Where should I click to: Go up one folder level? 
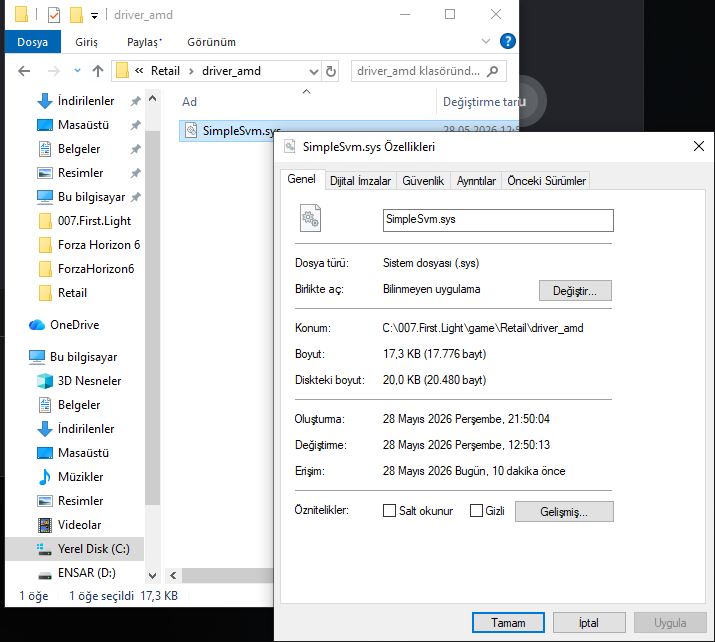pos(98,71)
